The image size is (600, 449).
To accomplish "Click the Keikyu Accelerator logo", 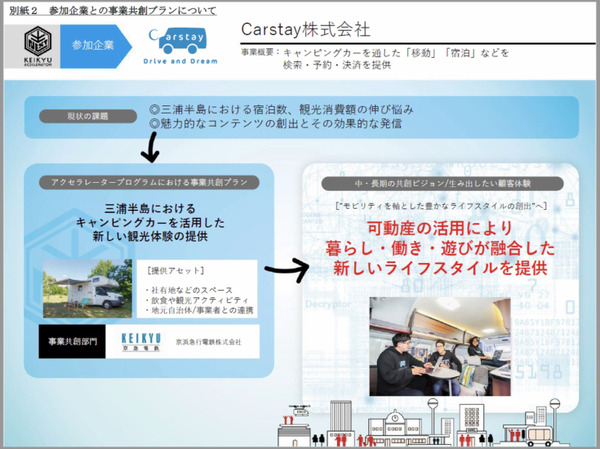I will tap(36, 46).
